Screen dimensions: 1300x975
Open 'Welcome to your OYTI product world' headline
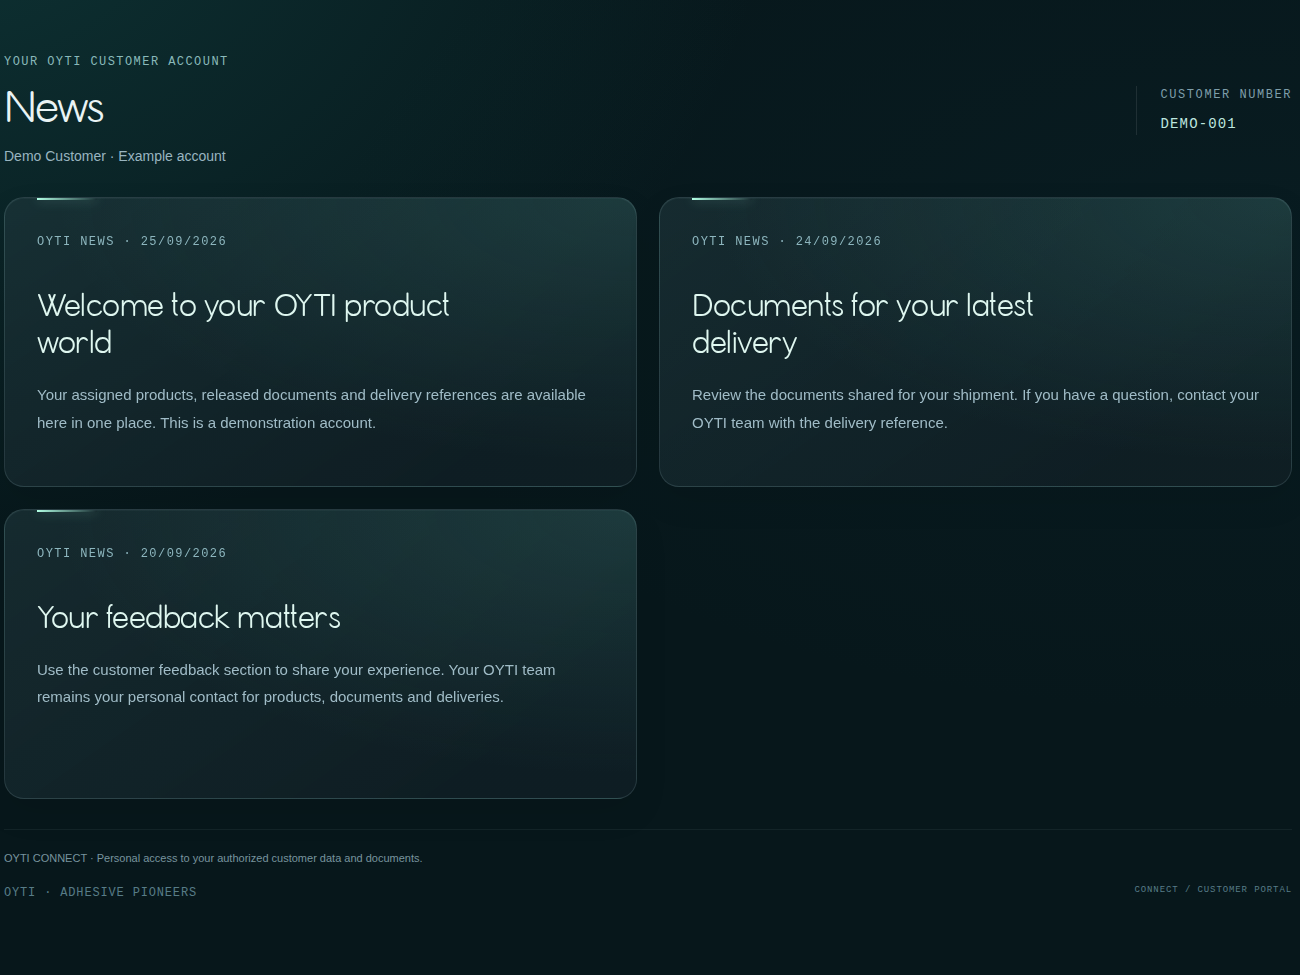[x=243, y=324]
